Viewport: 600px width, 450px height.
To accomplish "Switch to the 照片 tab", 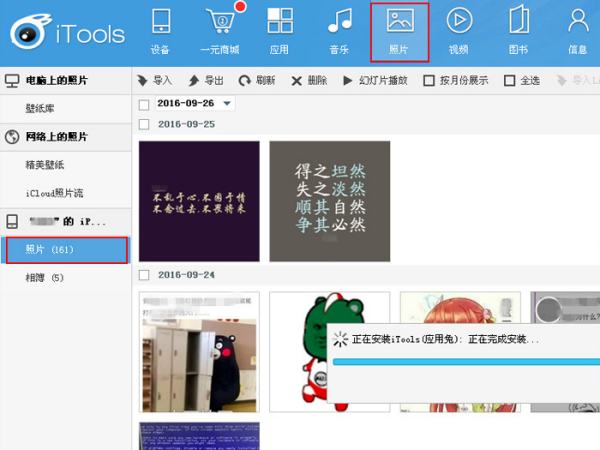I will point(399,30).
